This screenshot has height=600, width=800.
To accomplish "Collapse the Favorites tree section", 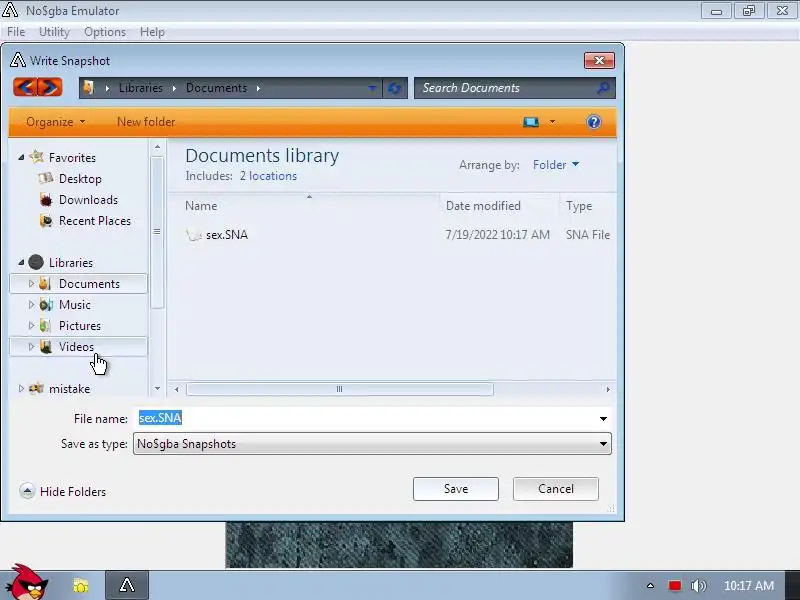I will point(21,157).
